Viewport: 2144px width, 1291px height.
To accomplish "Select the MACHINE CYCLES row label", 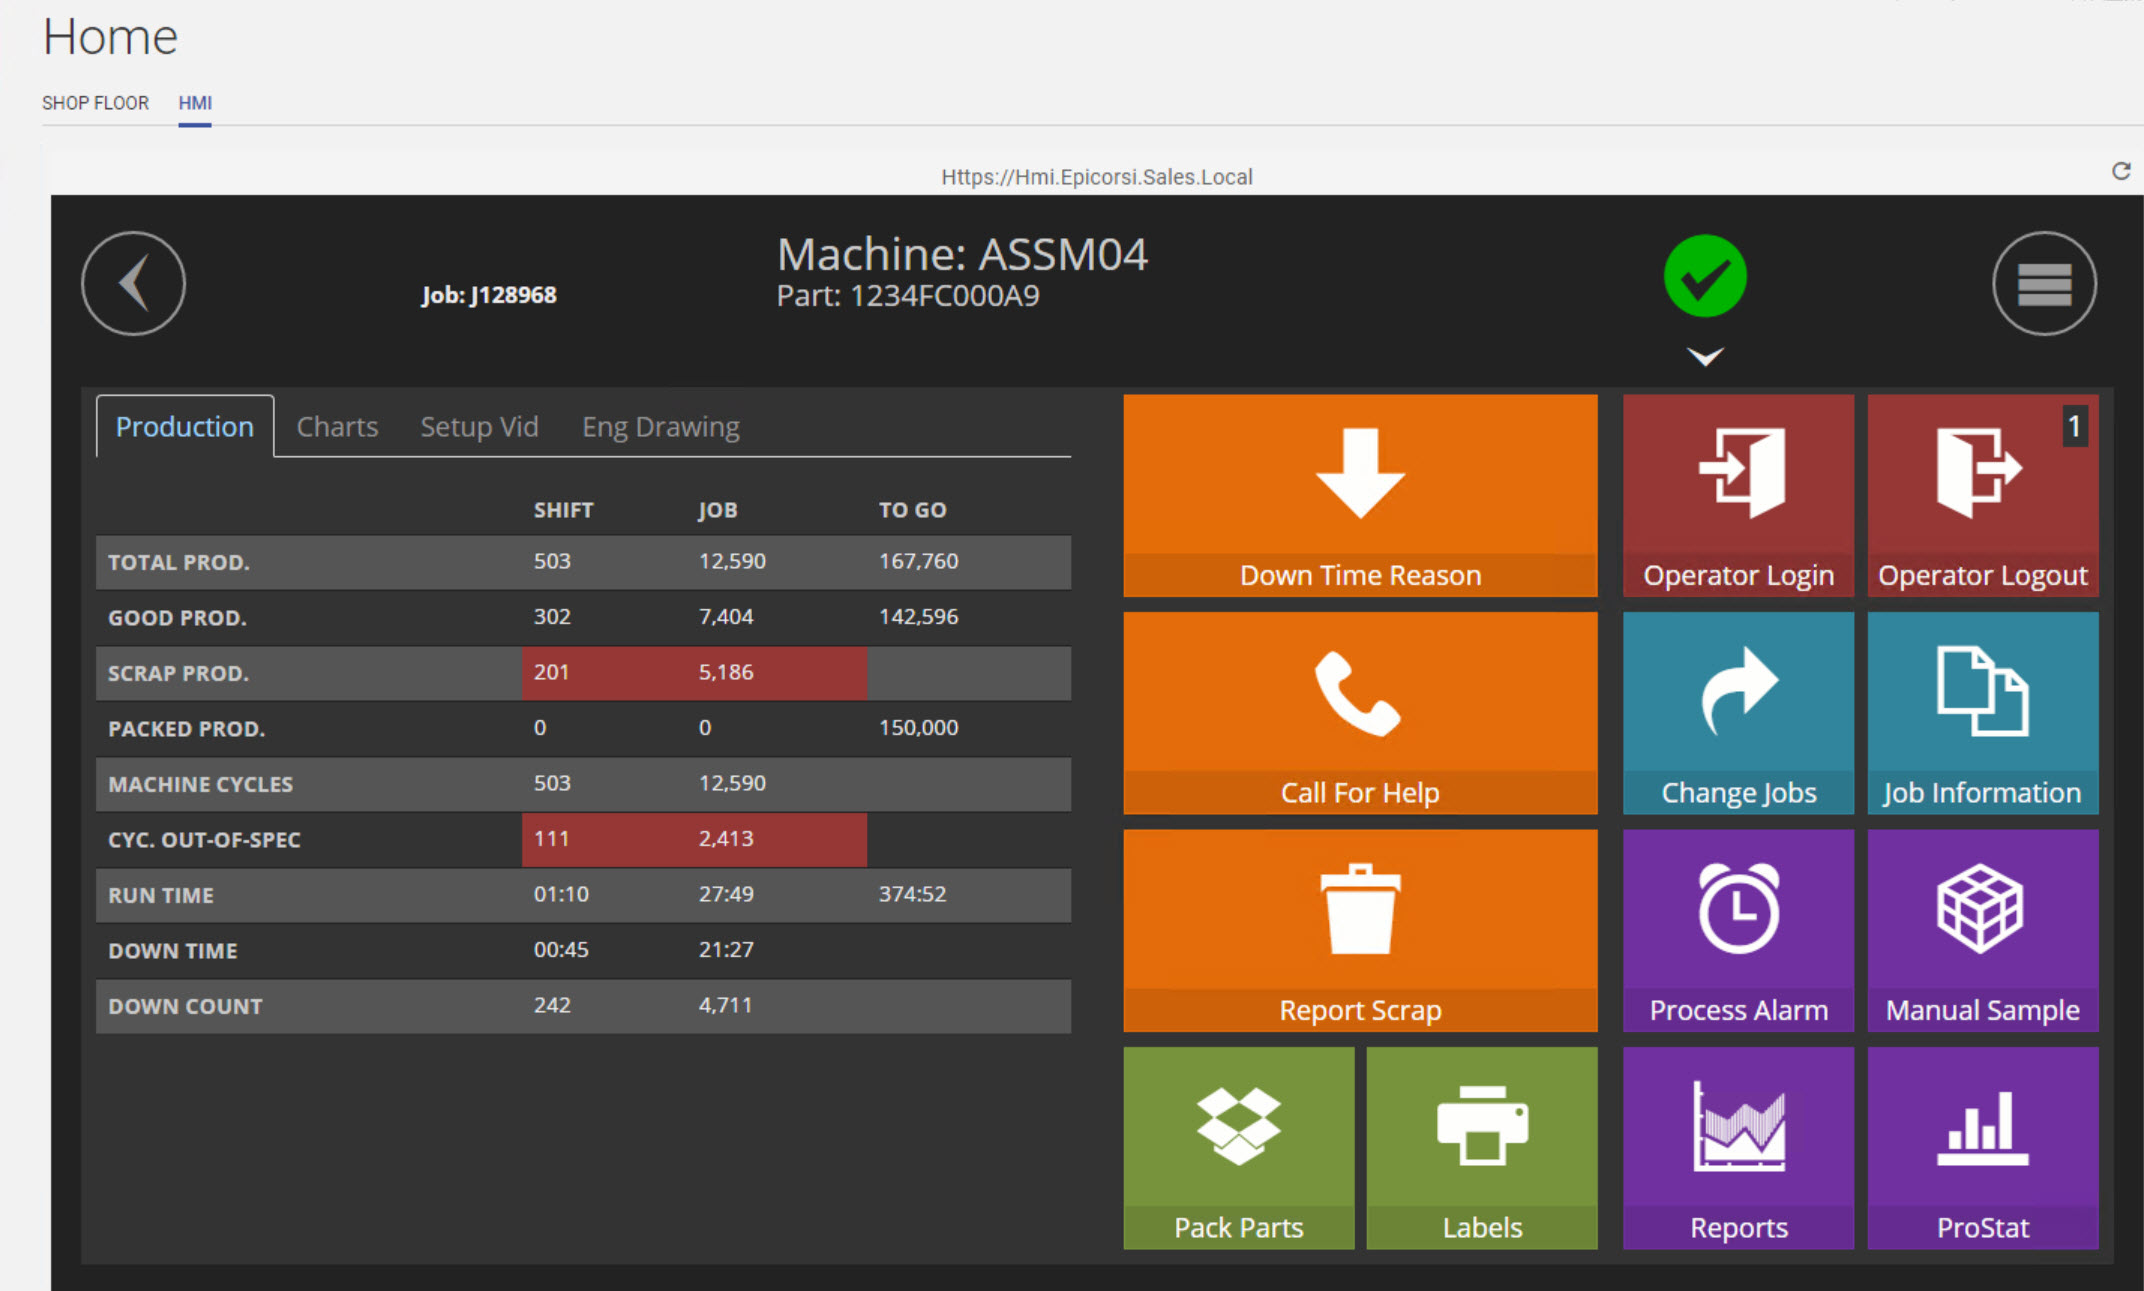I will click(200, 784).
